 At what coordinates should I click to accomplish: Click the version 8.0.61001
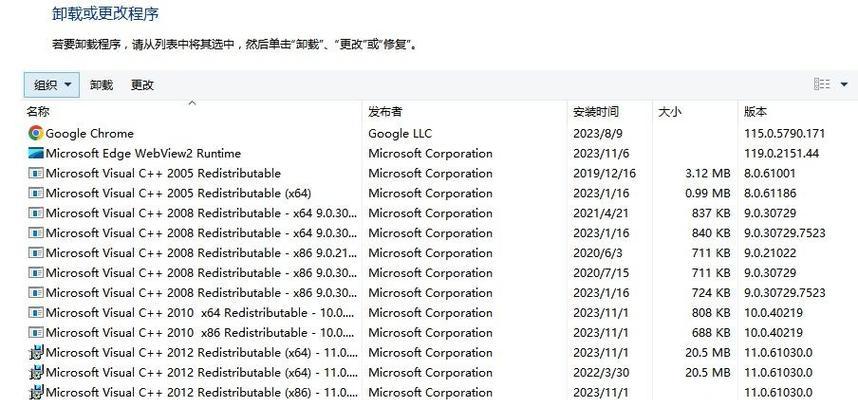pyautogui.click(x=769, y=173)
